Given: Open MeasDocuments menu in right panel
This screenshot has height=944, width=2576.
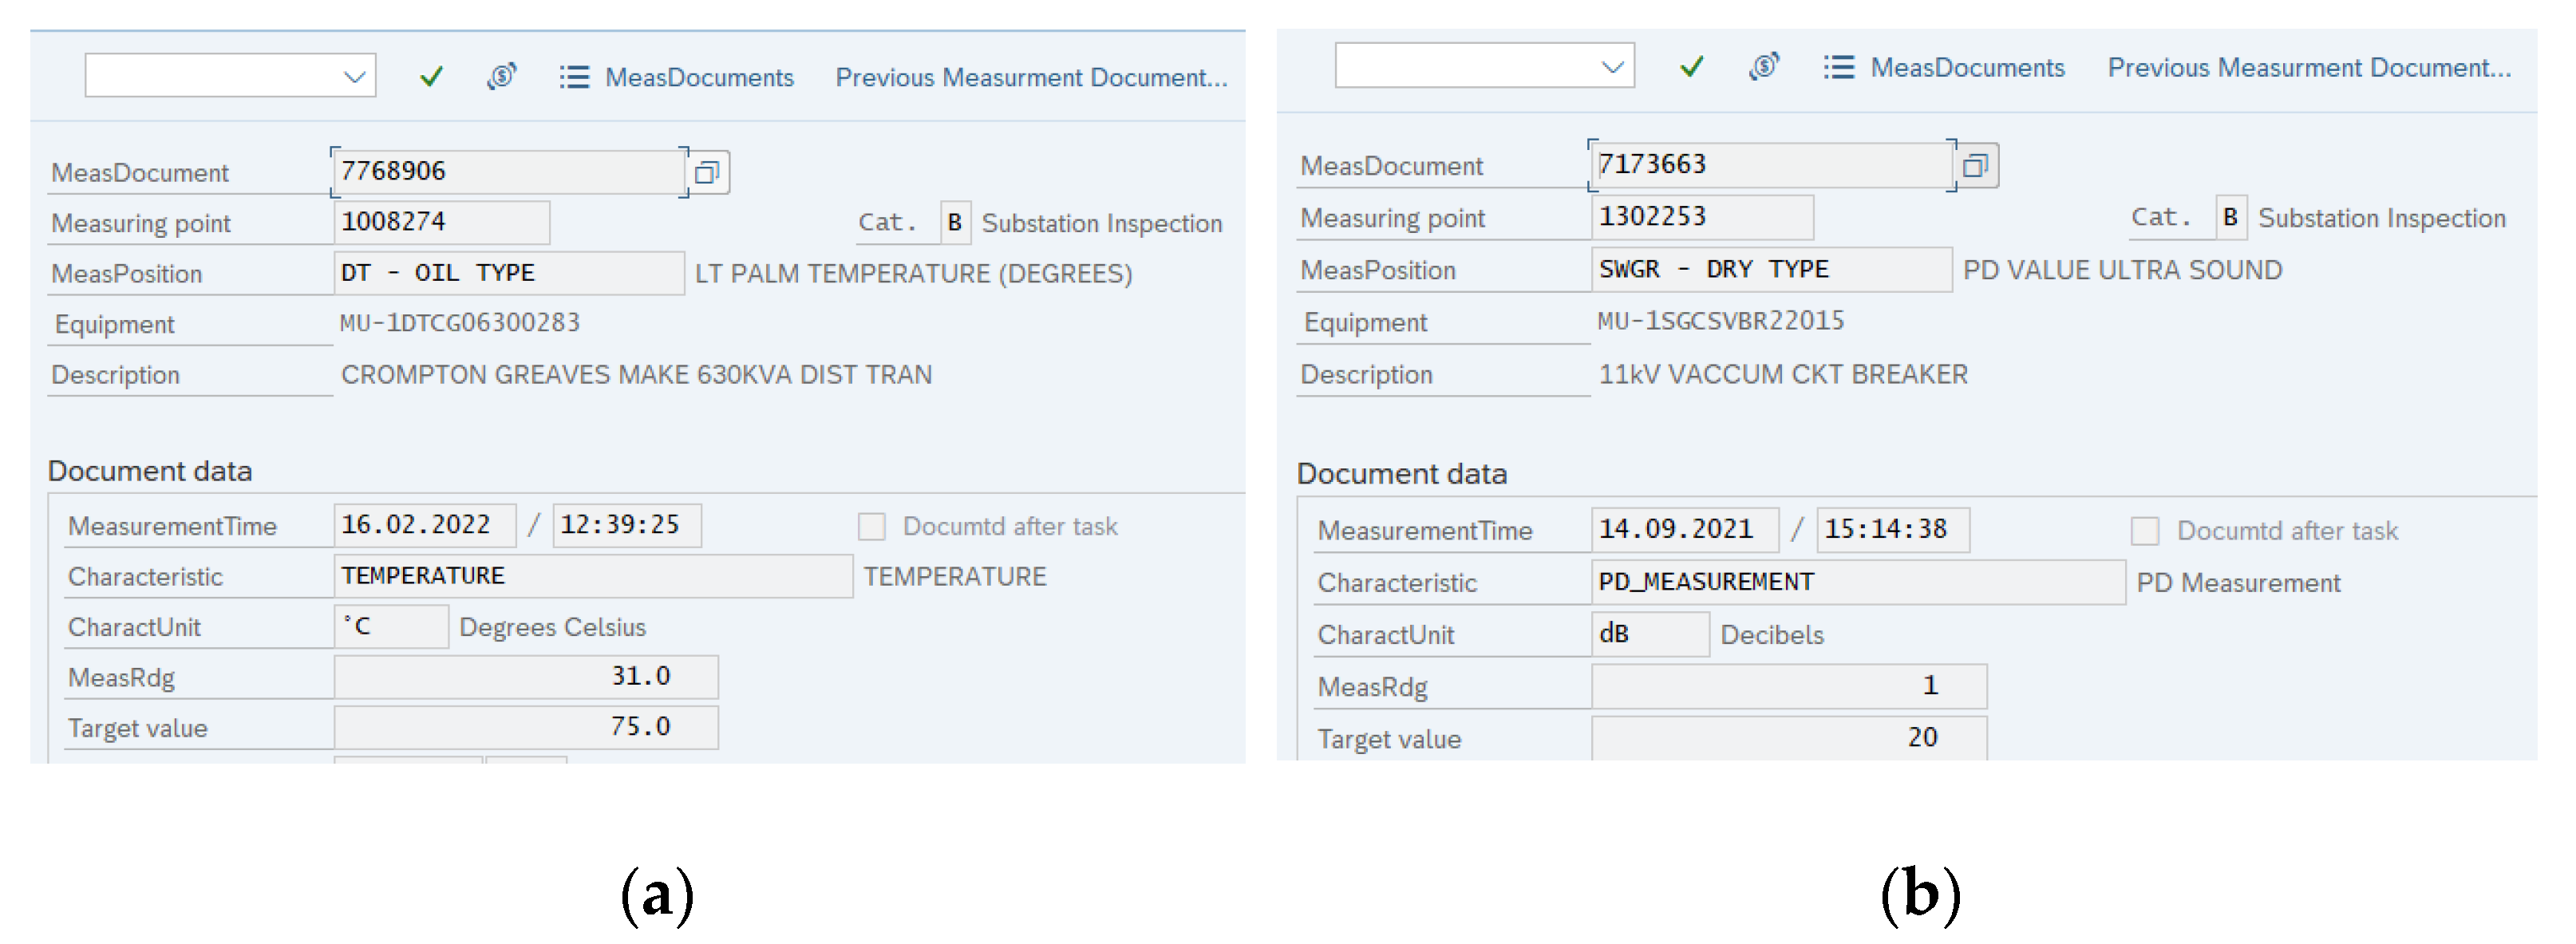Looking at the screenshot, I should coord(1967,67).
